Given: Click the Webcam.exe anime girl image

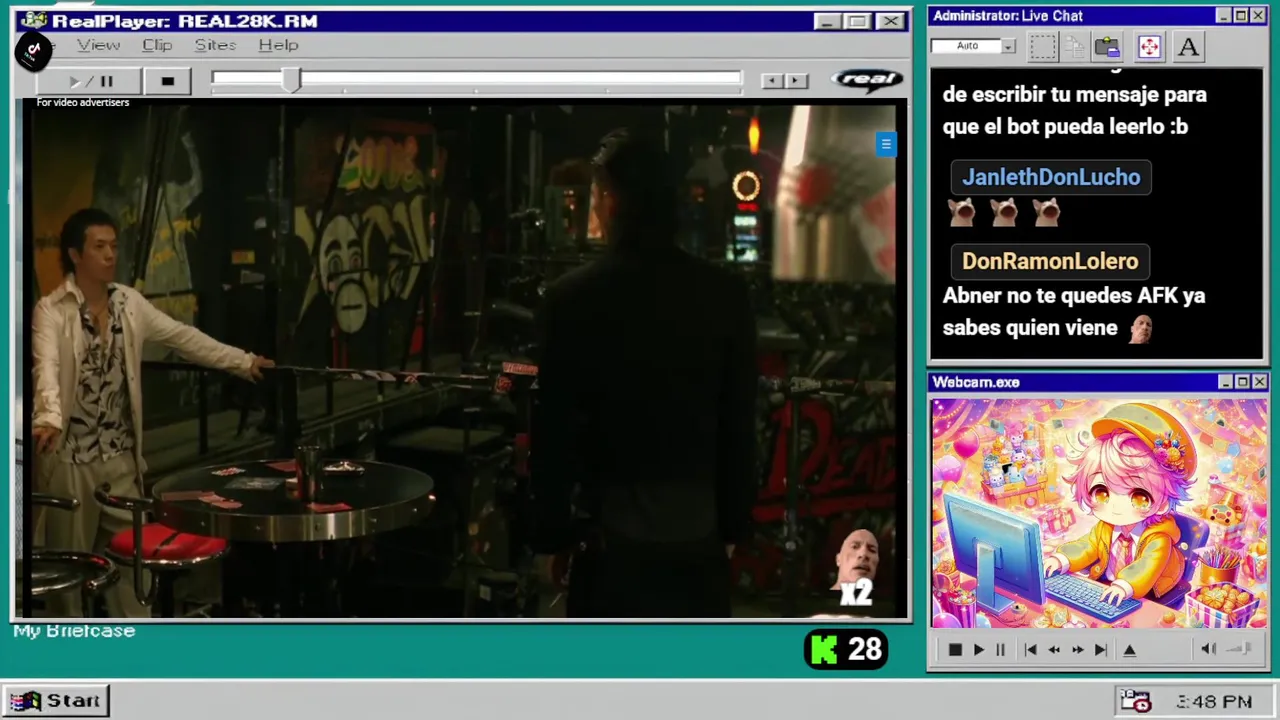Looking at the screenshot, I should click(1099, 514).
